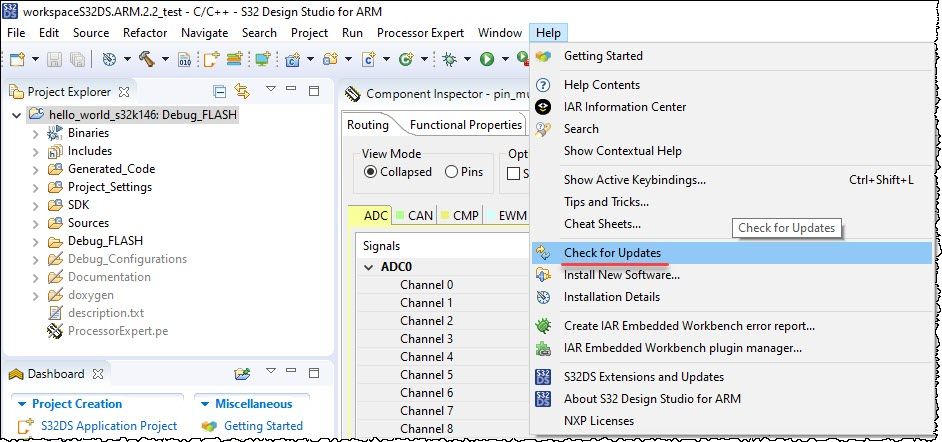942x442 pixels.
Task: Open the Dashboard view menu triangle
Action: [x=270, y=371]
